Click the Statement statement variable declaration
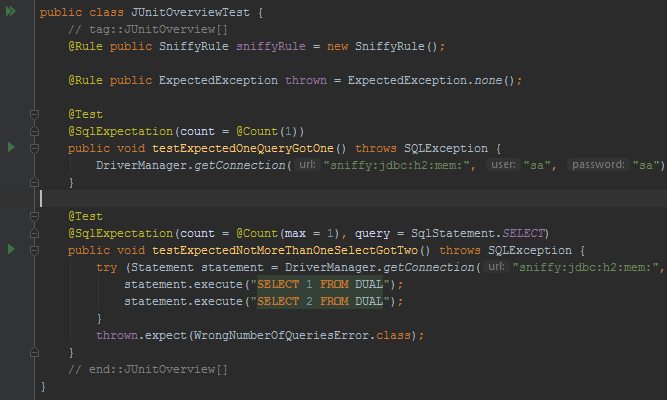Viewport: 667px width, 400px height. 197,267
